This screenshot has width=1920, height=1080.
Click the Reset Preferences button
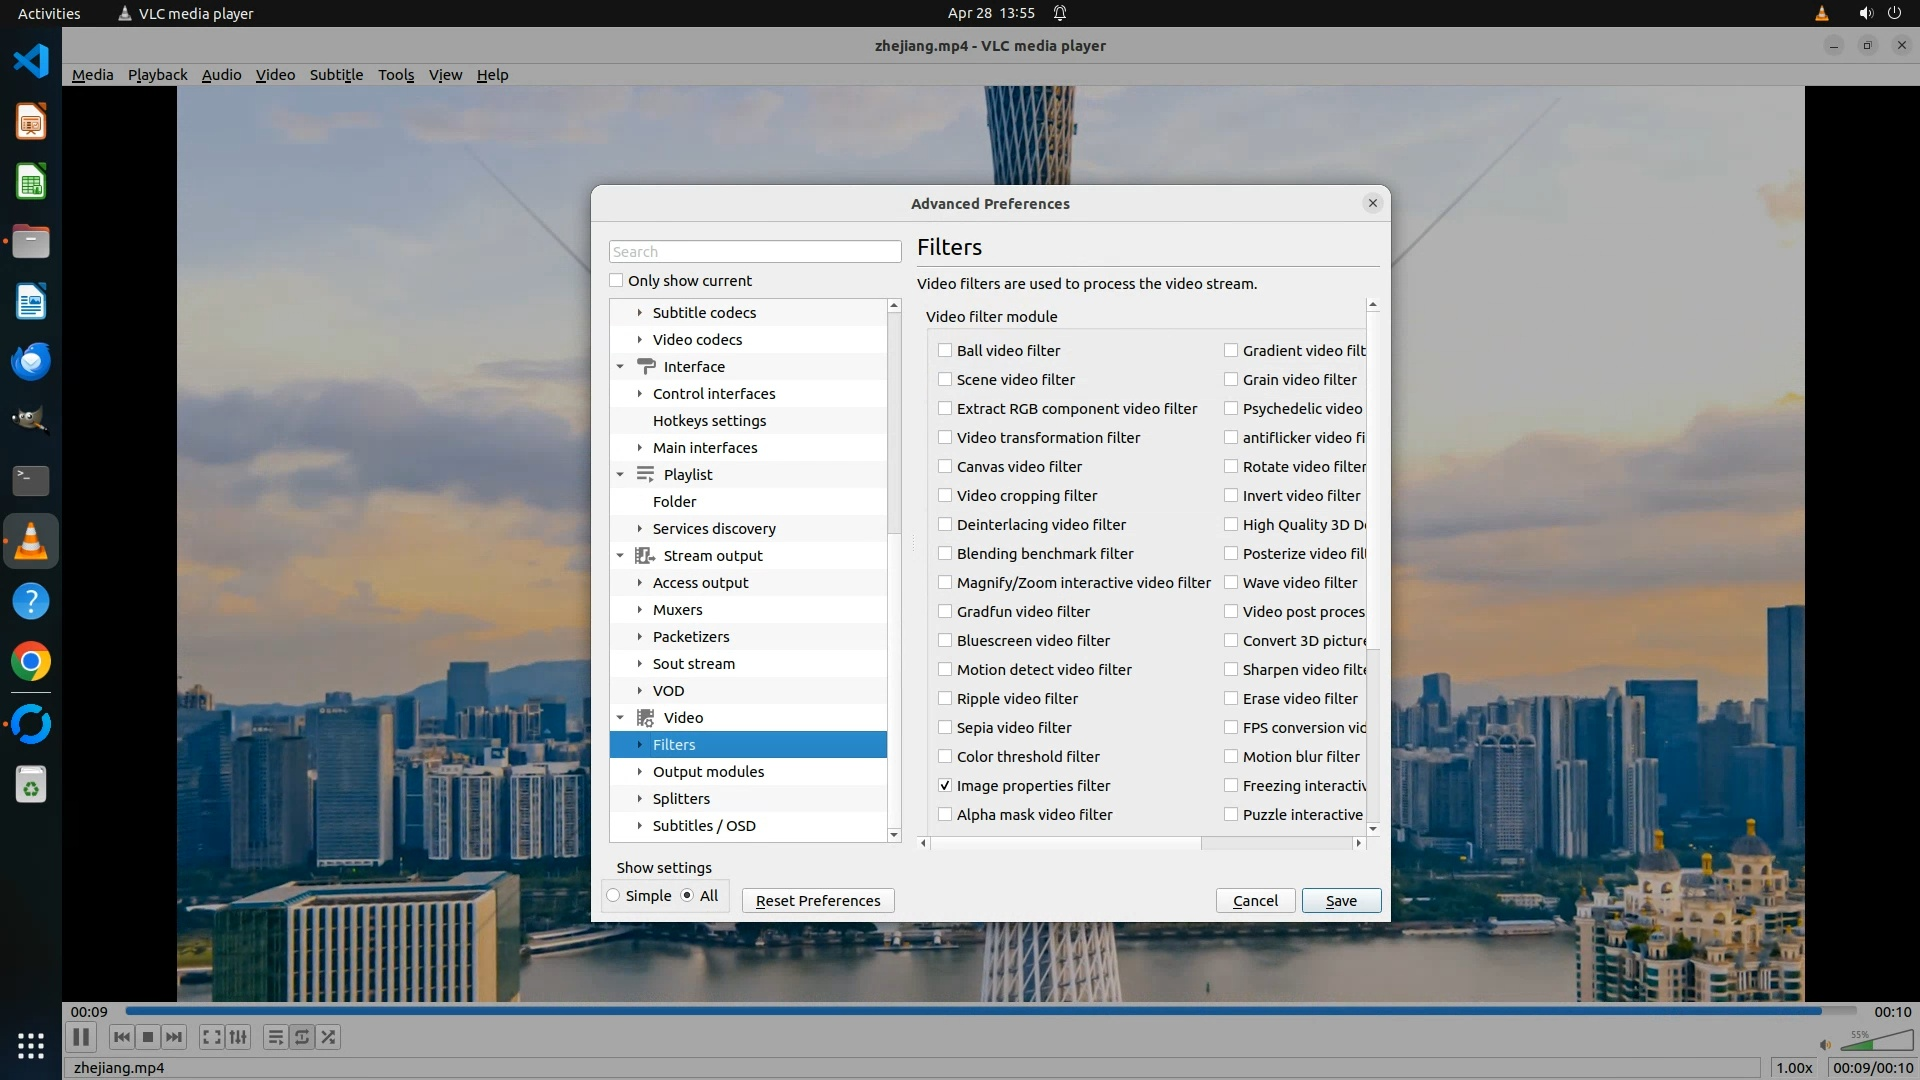pyautogui.click(x=818, y=901)
